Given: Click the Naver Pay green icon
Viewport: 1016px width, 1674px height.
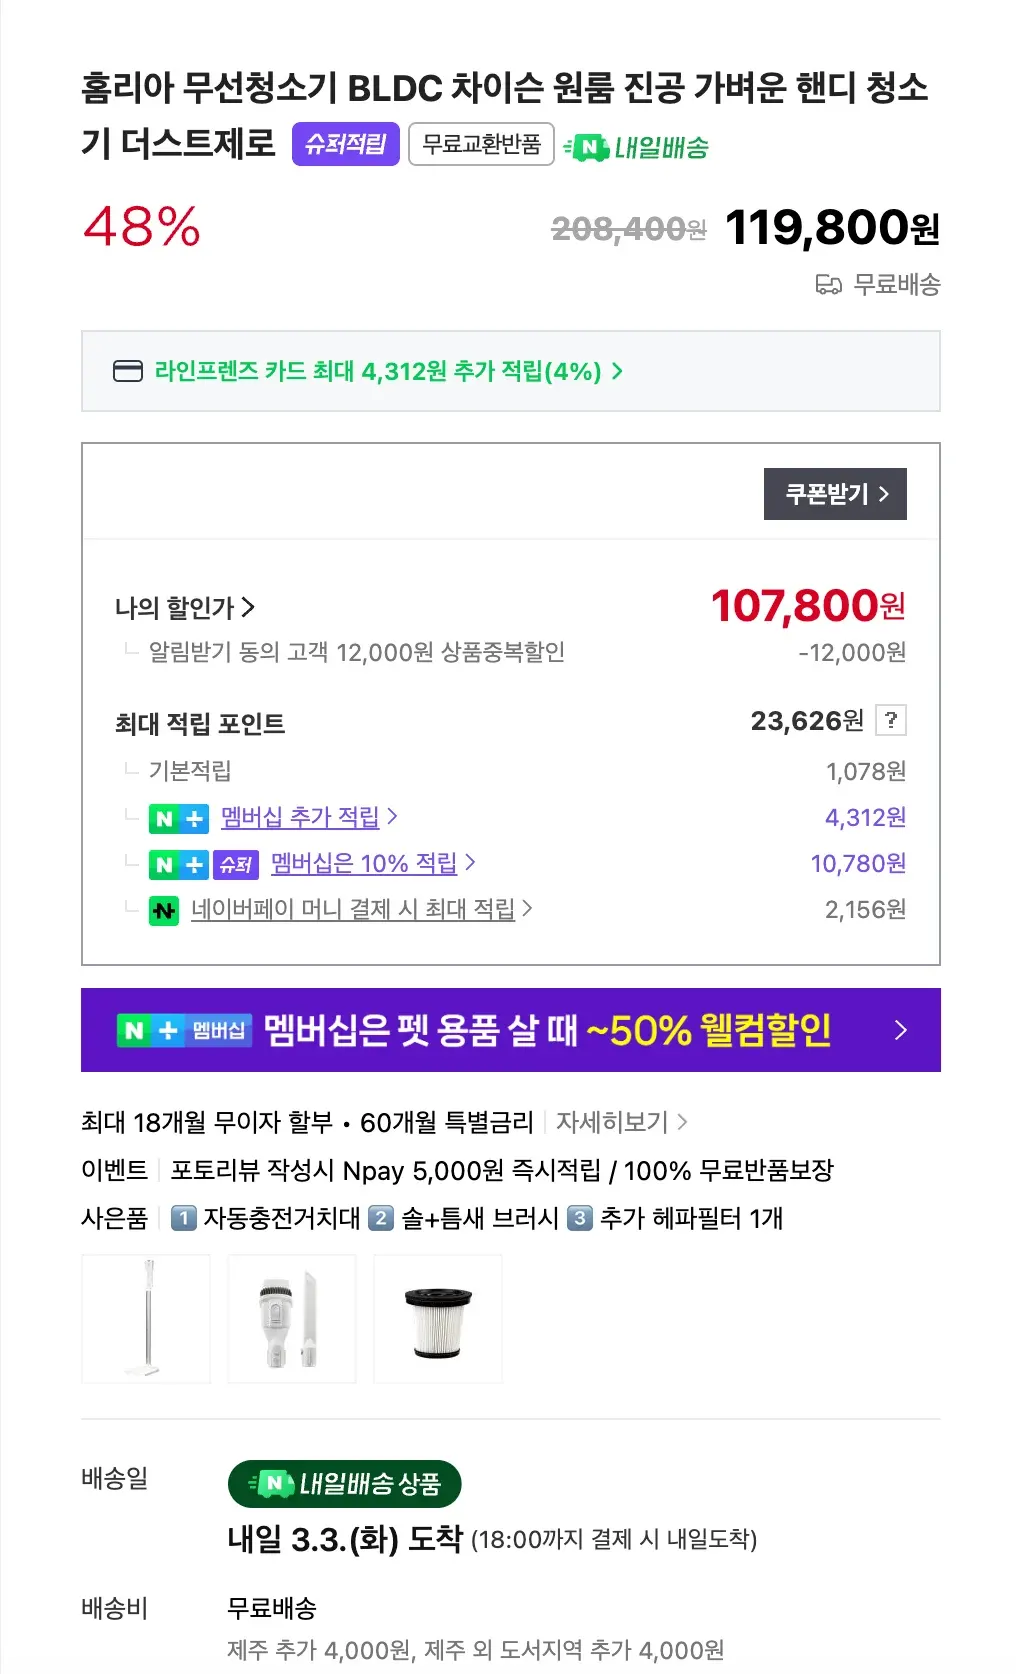Looking at the screenshot, I should 164,910.
